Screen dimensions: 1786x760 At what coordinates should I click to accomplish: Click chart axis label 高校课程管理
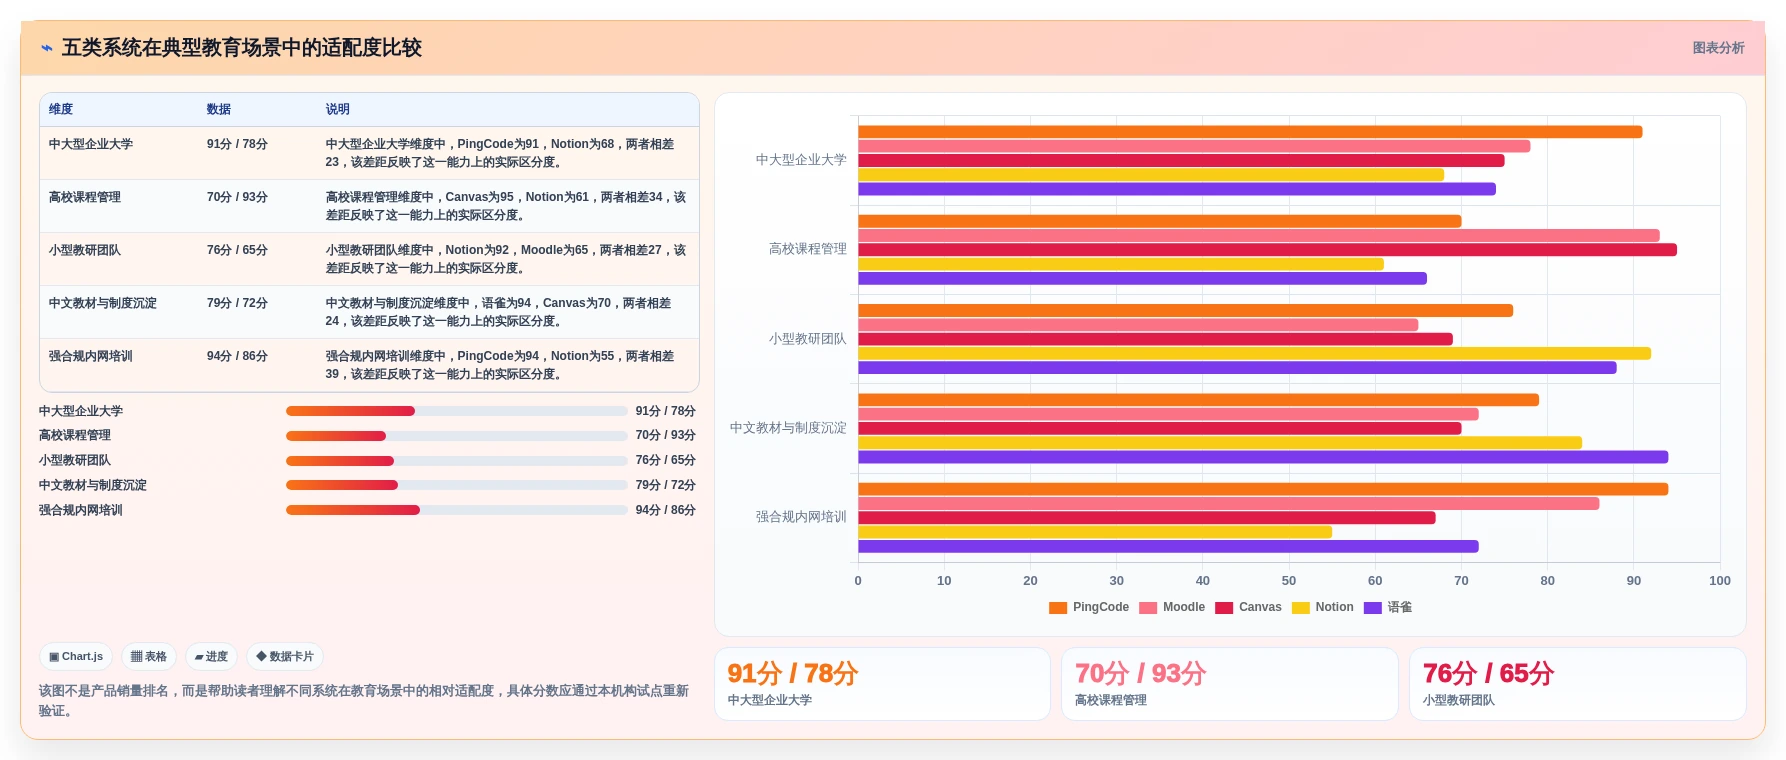[x=807, y=249]
